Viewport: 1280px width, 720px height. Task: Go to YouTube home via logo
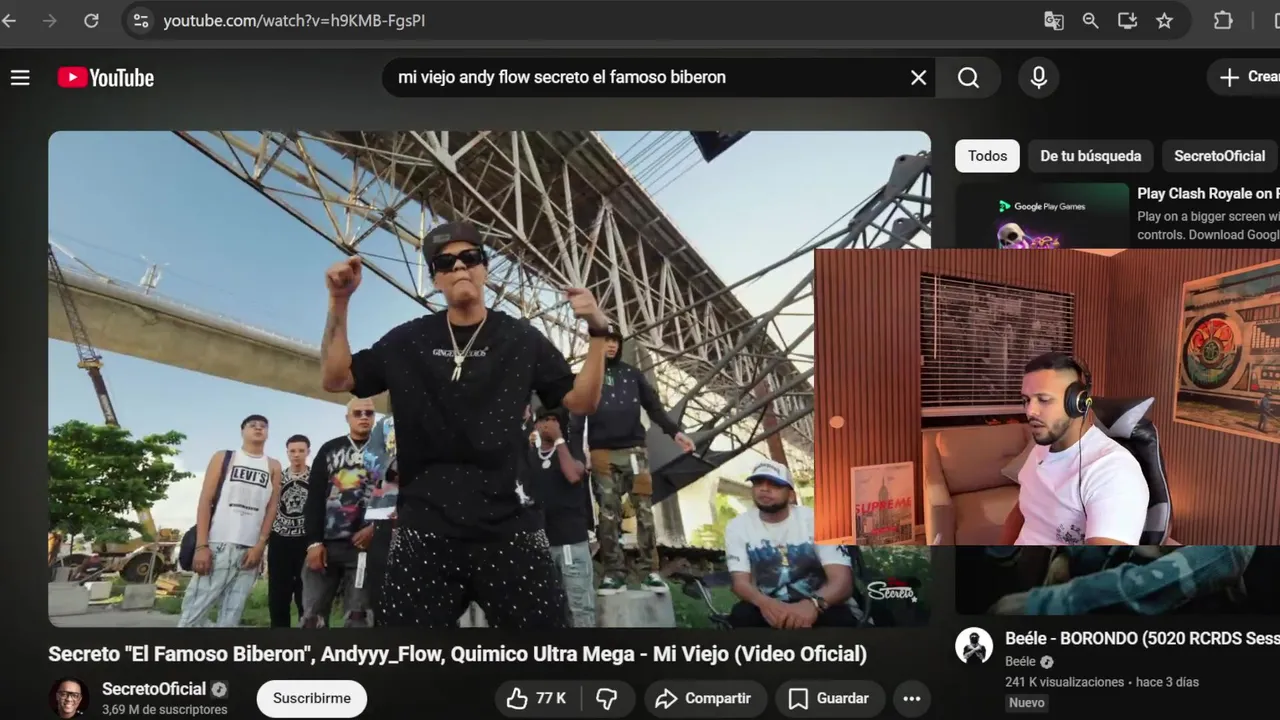click(x=105, y=78)
